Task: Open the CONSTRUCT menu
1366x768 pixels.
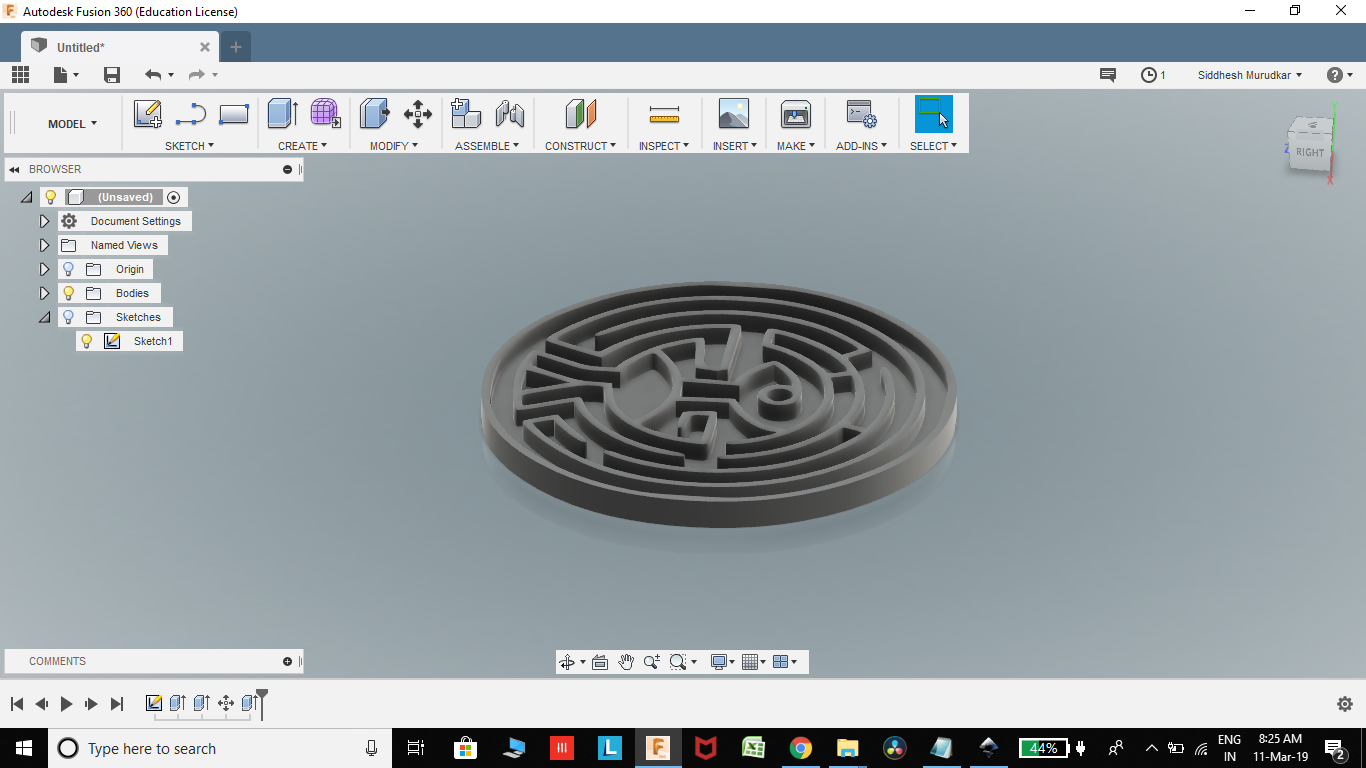Action: pos(580,146)
